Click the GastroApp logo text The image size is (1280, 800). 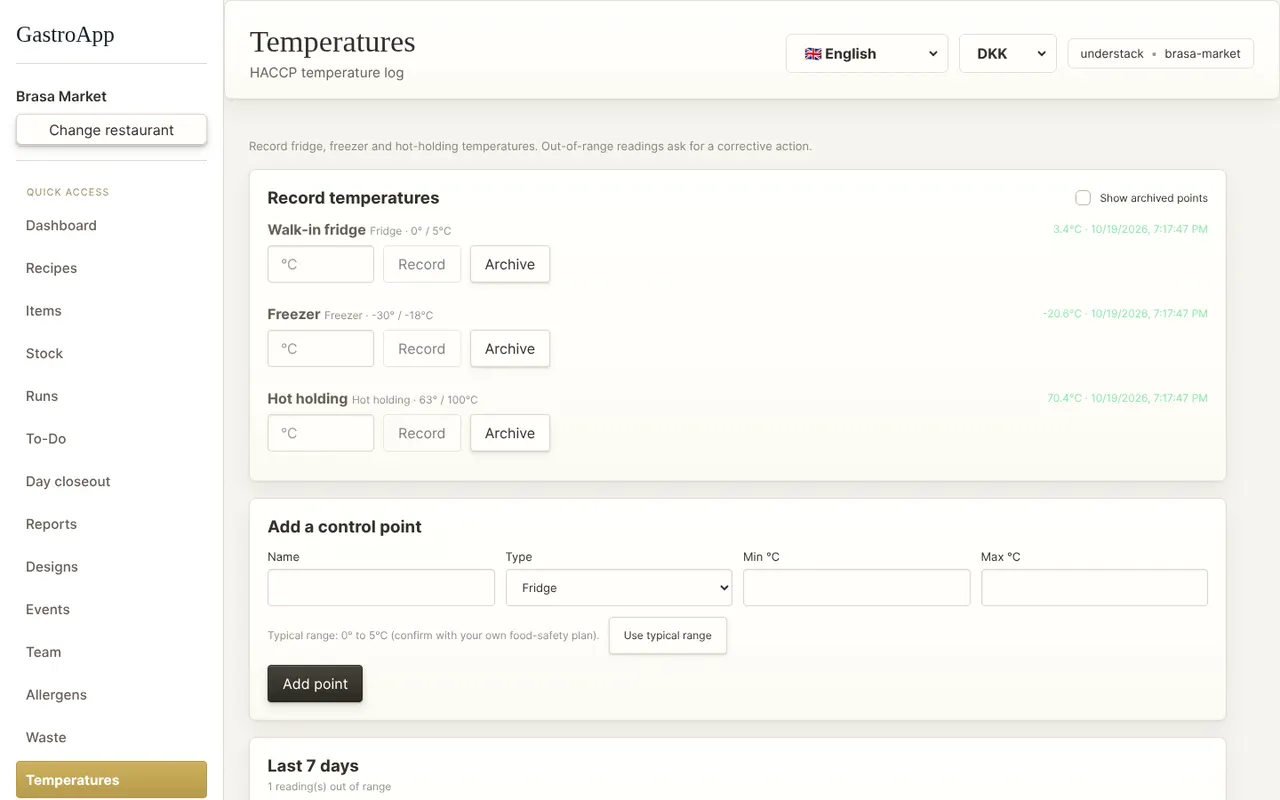(65, 34)
